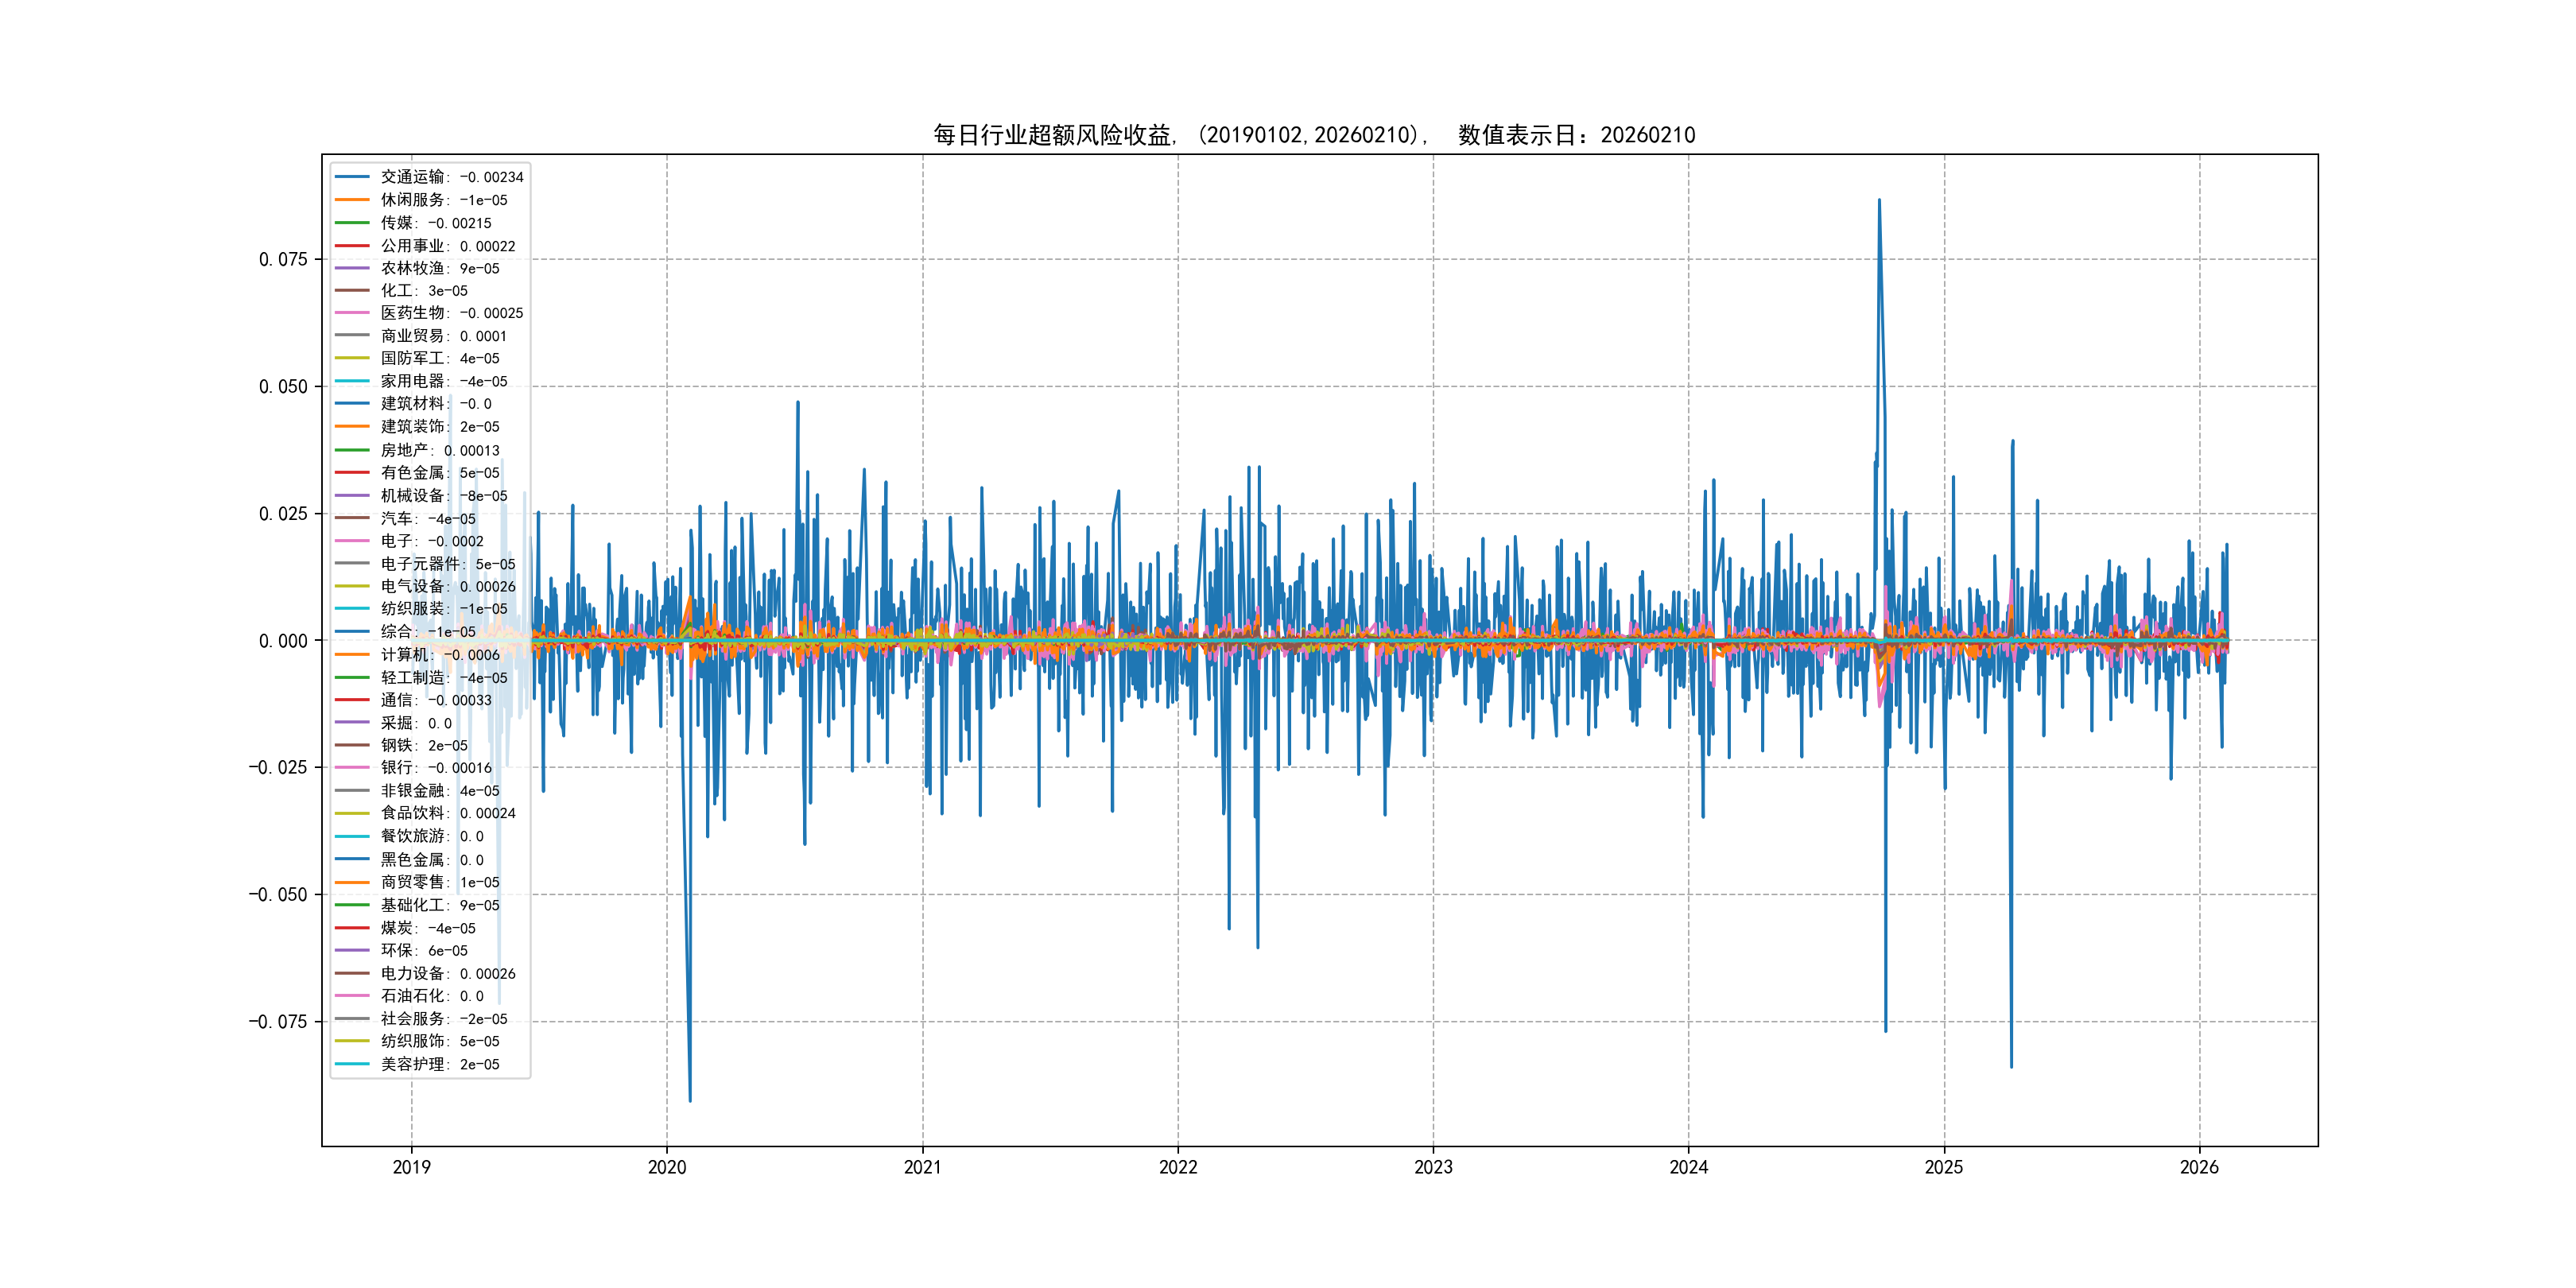Click the 2026 x-axis tick label
Image resolution: width=2576 pixels, height=1288 pixels.
pos(2199,1167)
